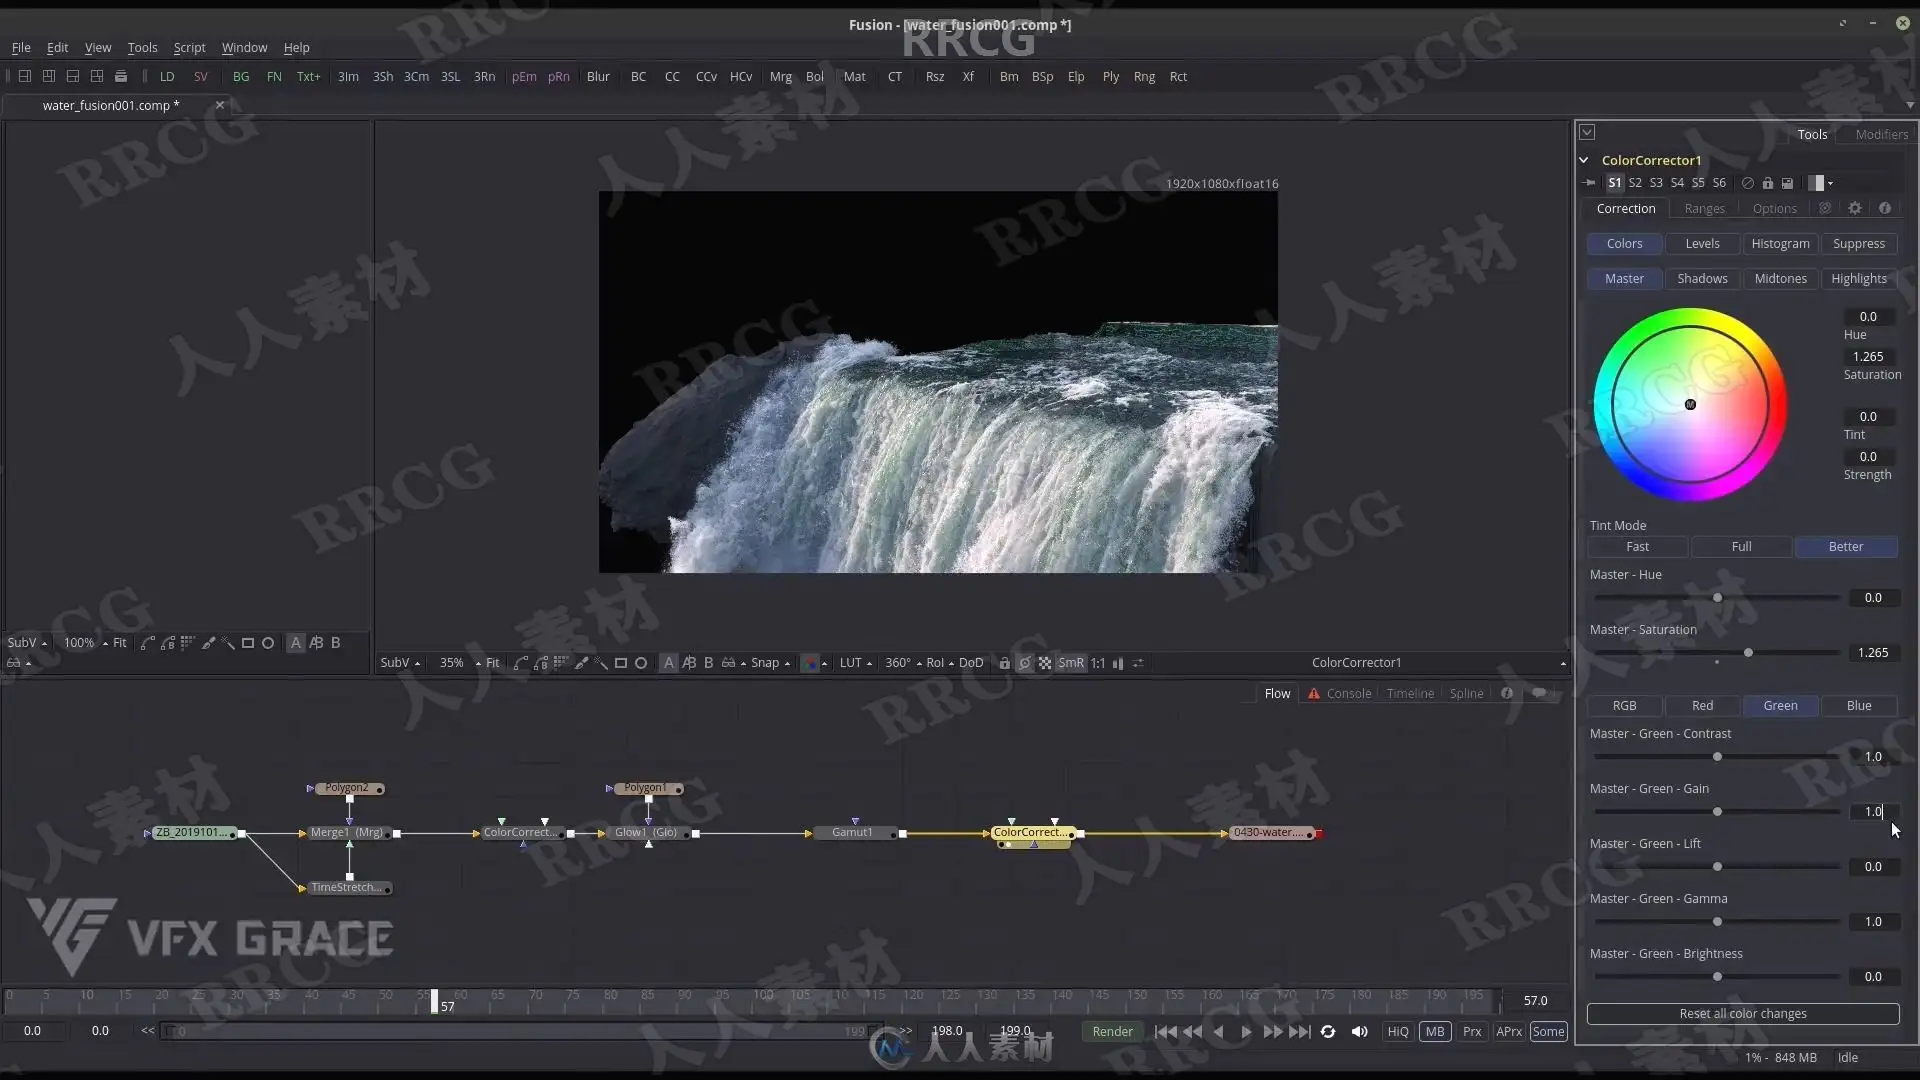
Task: Toggle High Quality (HiQ) rendering
Action: 1398,1032
